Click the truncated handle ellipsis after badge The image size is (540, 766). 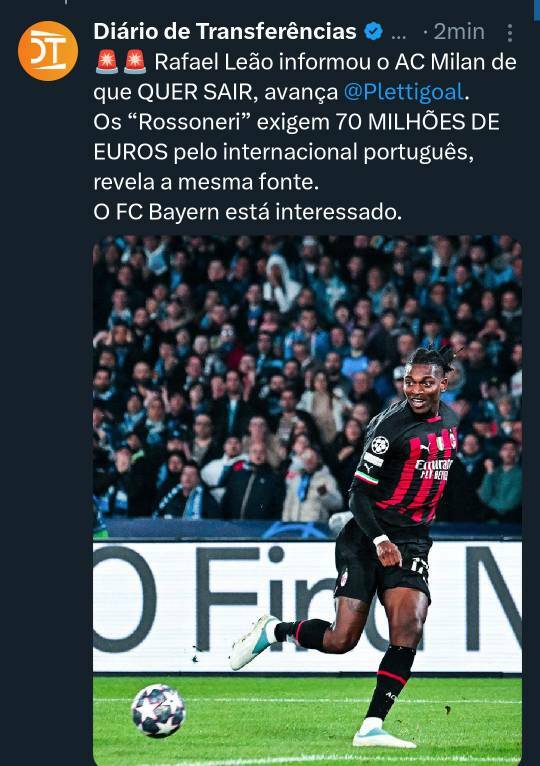click(399, 36)
